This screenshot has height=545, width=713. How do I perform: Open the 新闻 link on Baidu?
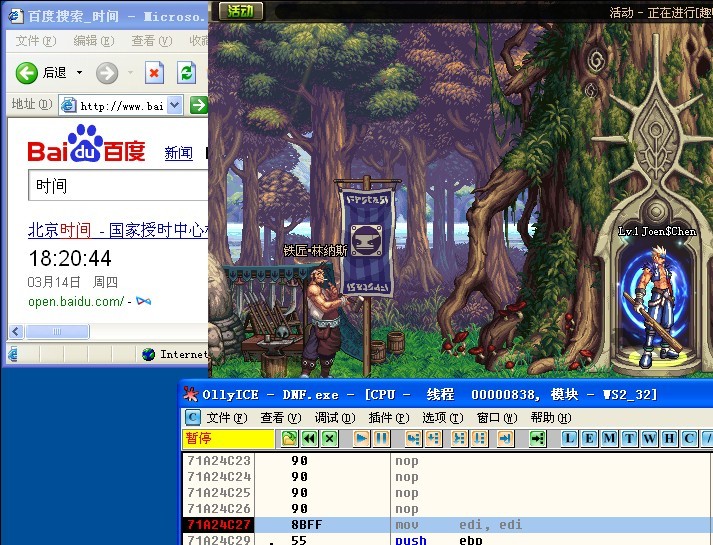179,153
